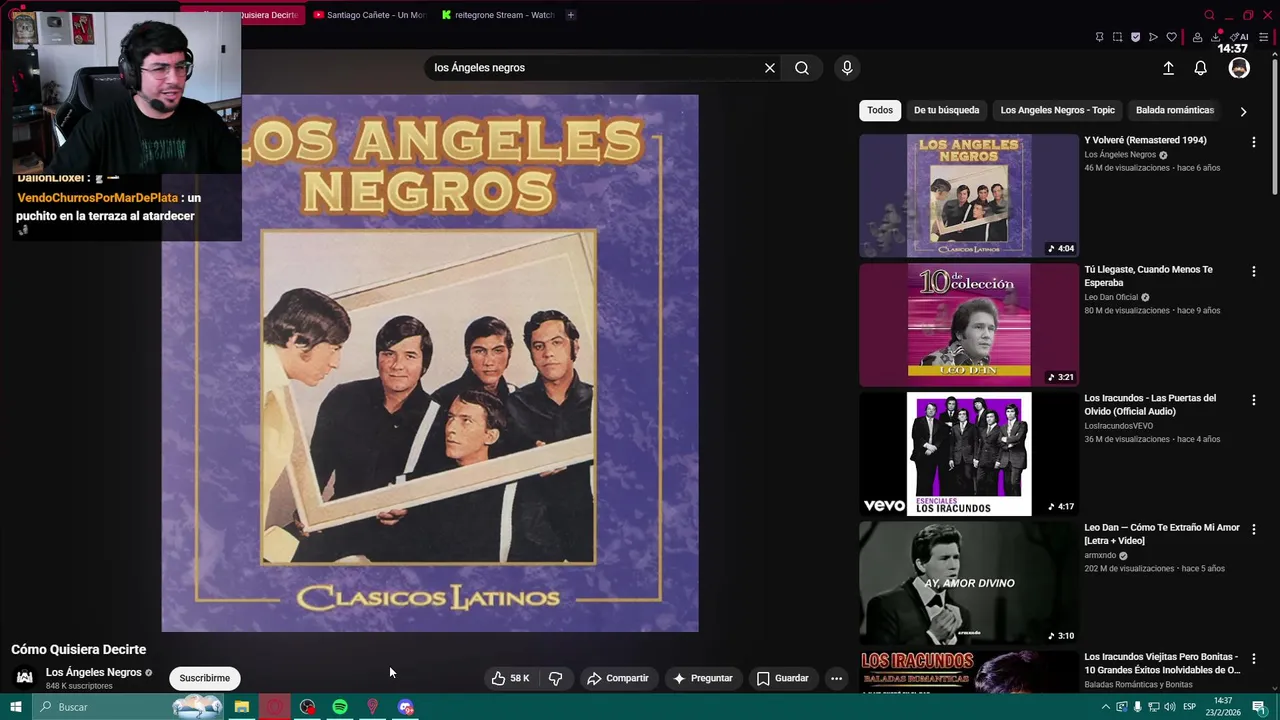Open the ESP language selector
1280x720 pixels.
coord(1189,707)
